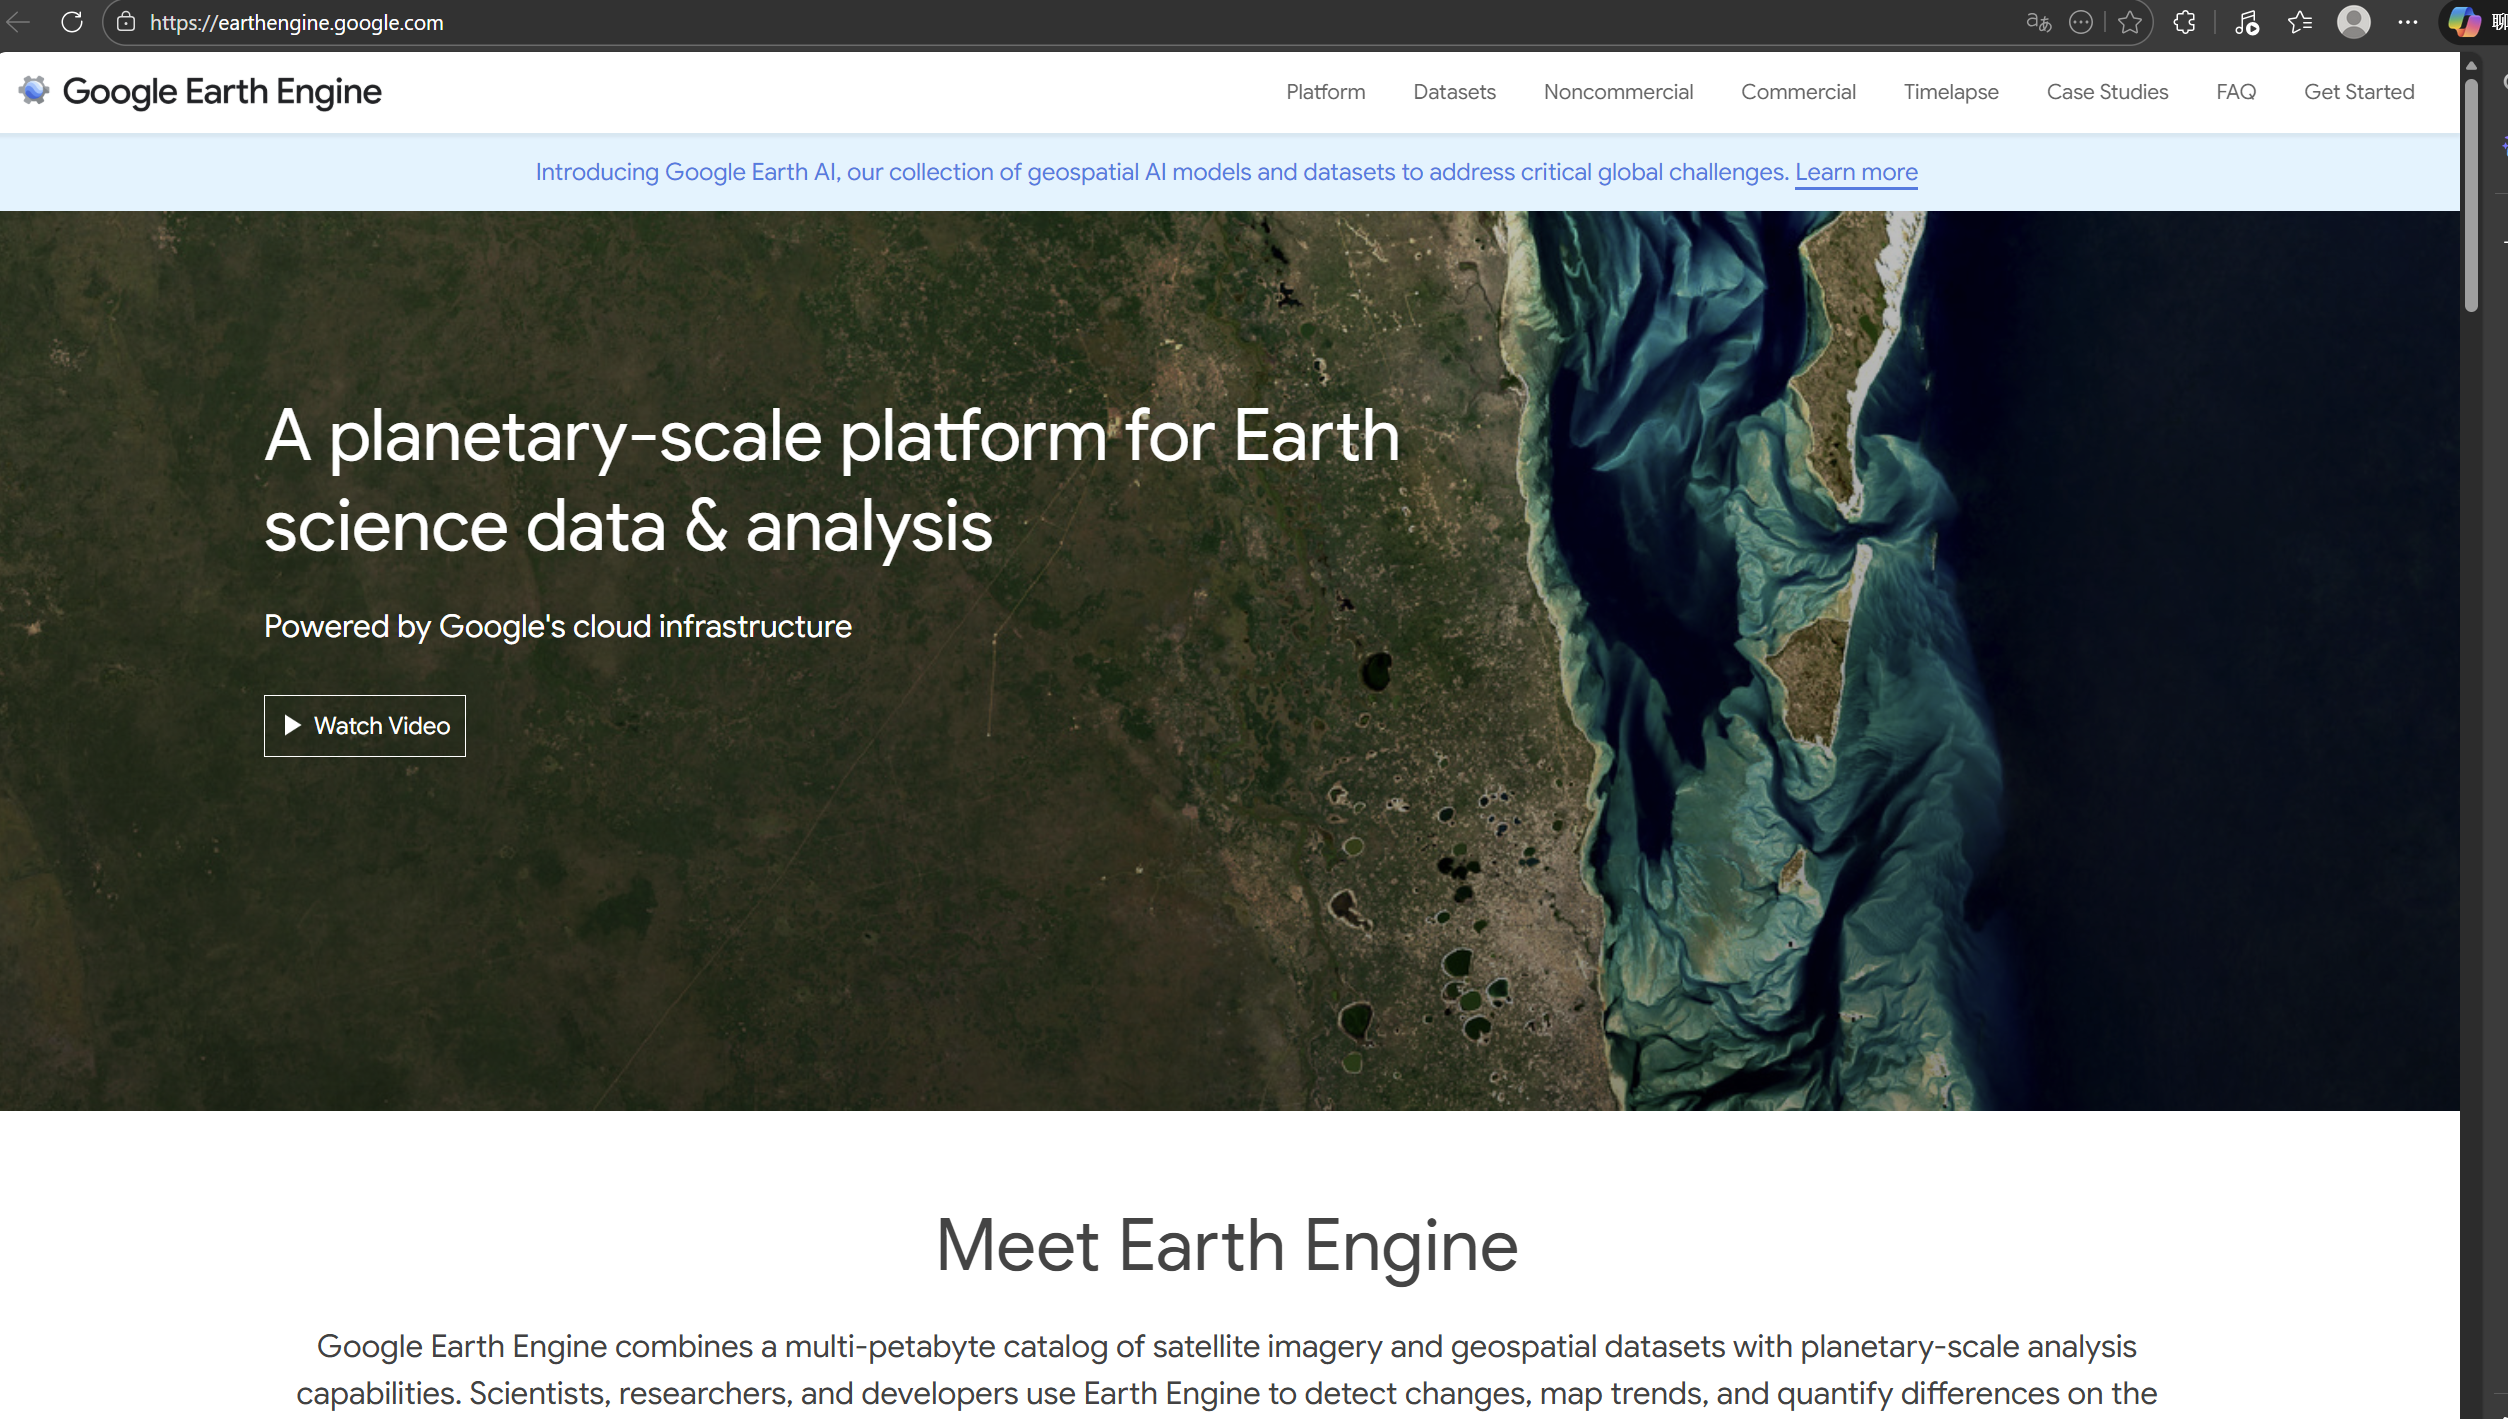
Task: Open the media controls music icon
Action: coord(2247,22)
